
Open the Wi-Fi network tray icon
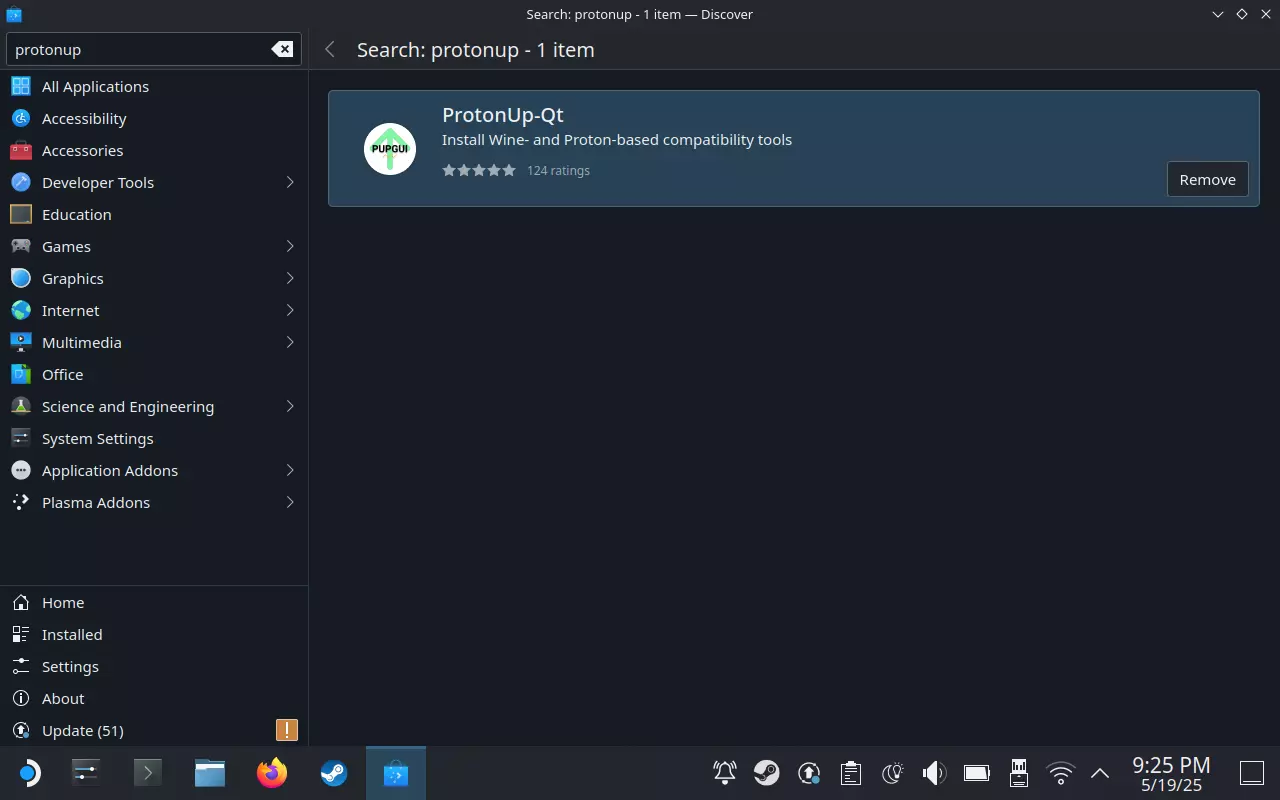1060,773
